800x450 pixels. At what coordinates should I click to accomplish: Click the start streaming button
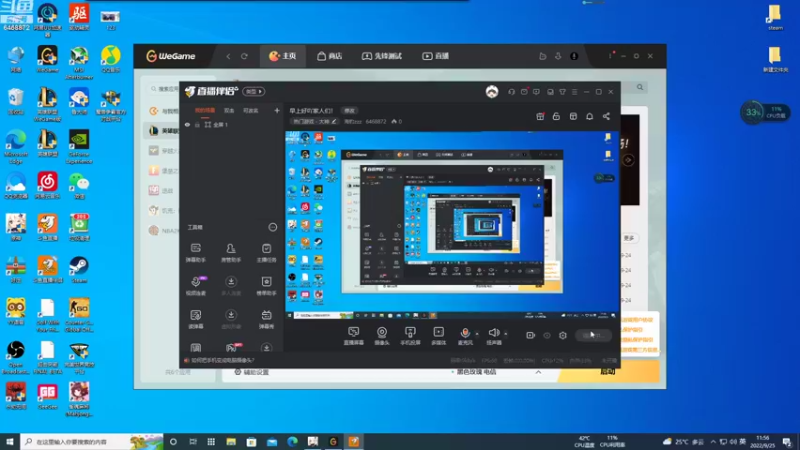pos(593,335)
